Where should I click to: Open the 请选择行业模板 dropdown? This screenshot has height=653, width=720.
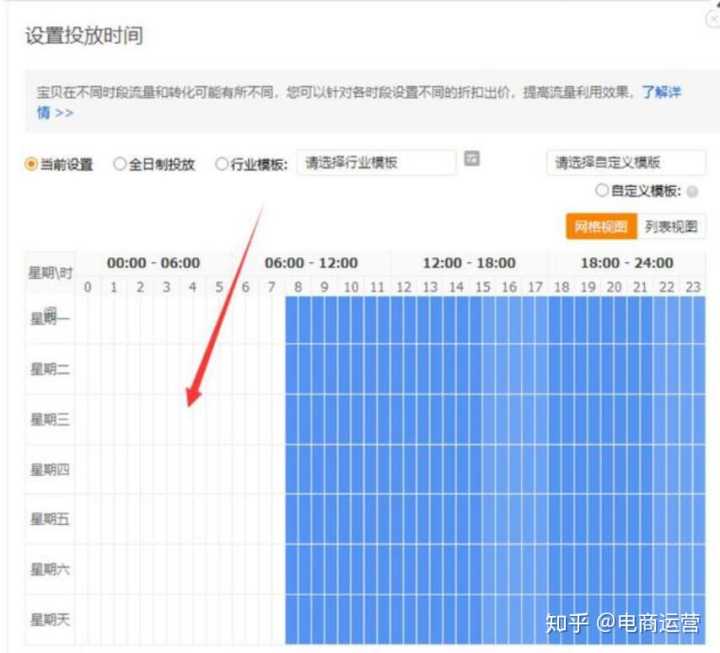376,163
